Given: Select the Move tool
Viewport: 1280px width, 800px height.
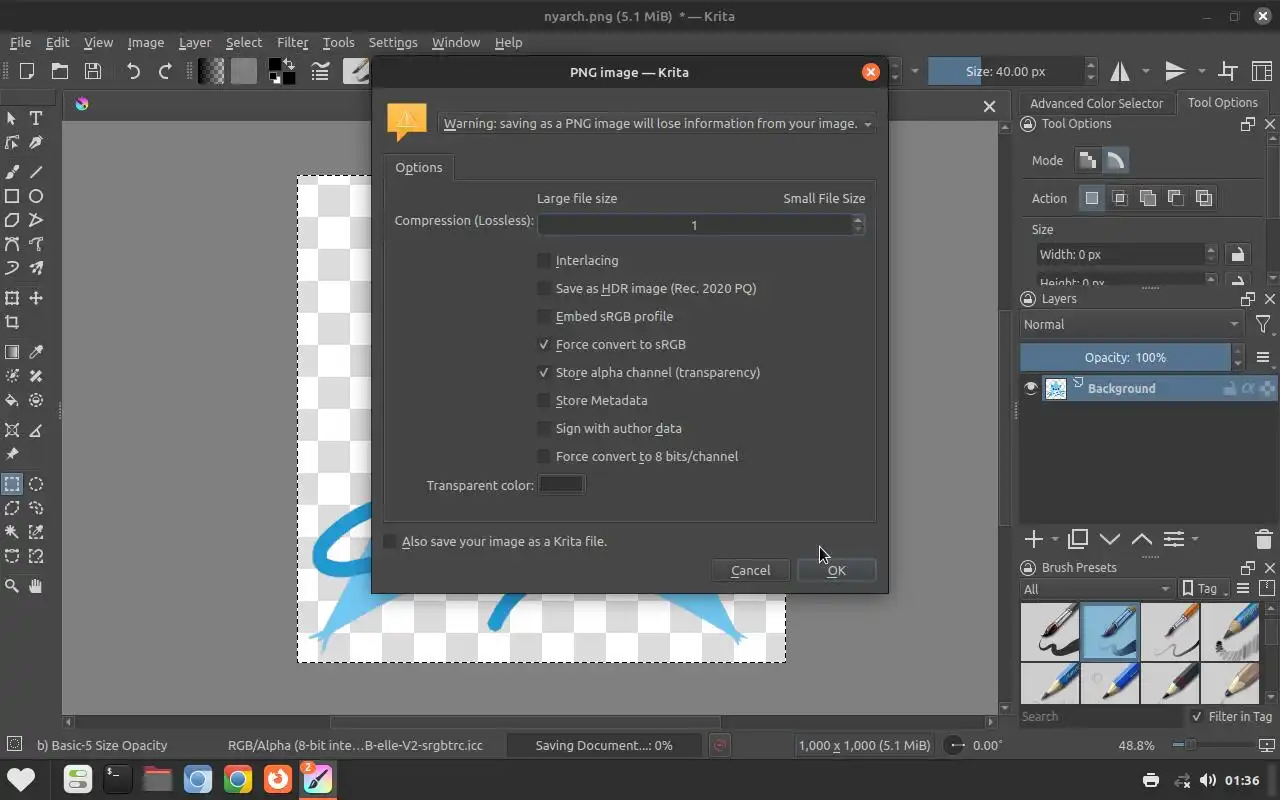Looking at the screenshot, I should tap(36, 298).
